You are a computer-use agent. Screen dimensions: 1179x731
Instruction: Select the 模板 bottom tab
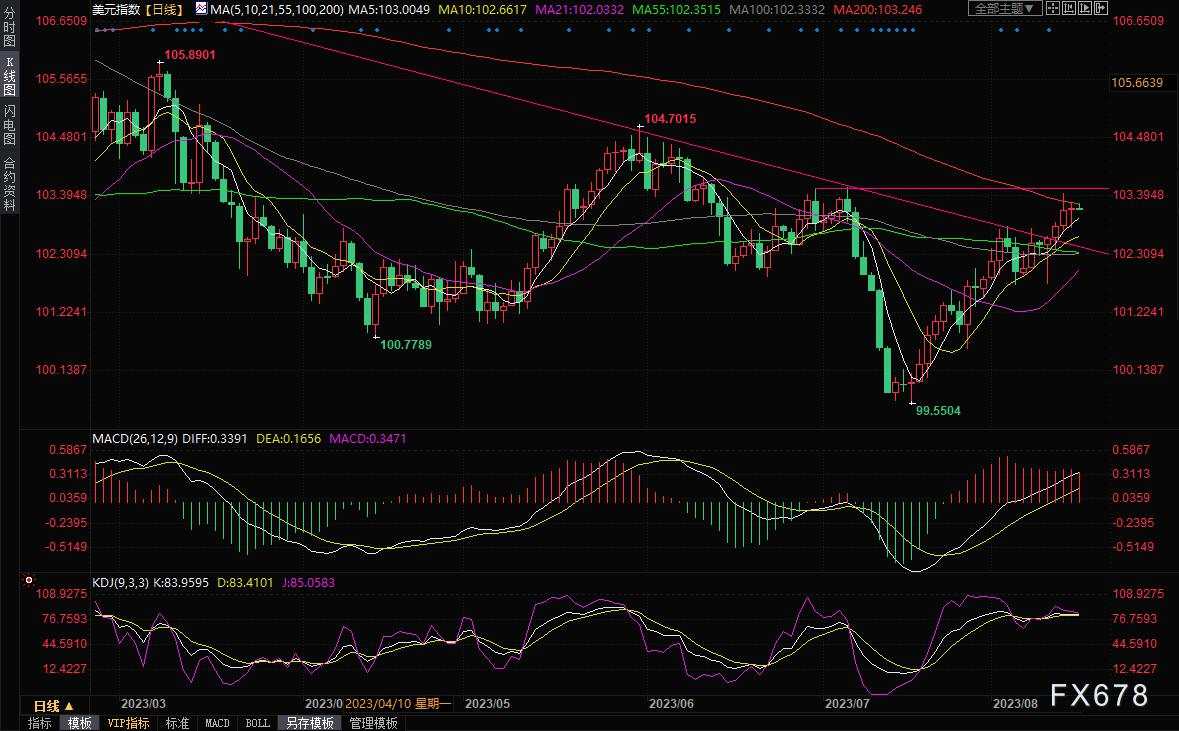point(80,723)
